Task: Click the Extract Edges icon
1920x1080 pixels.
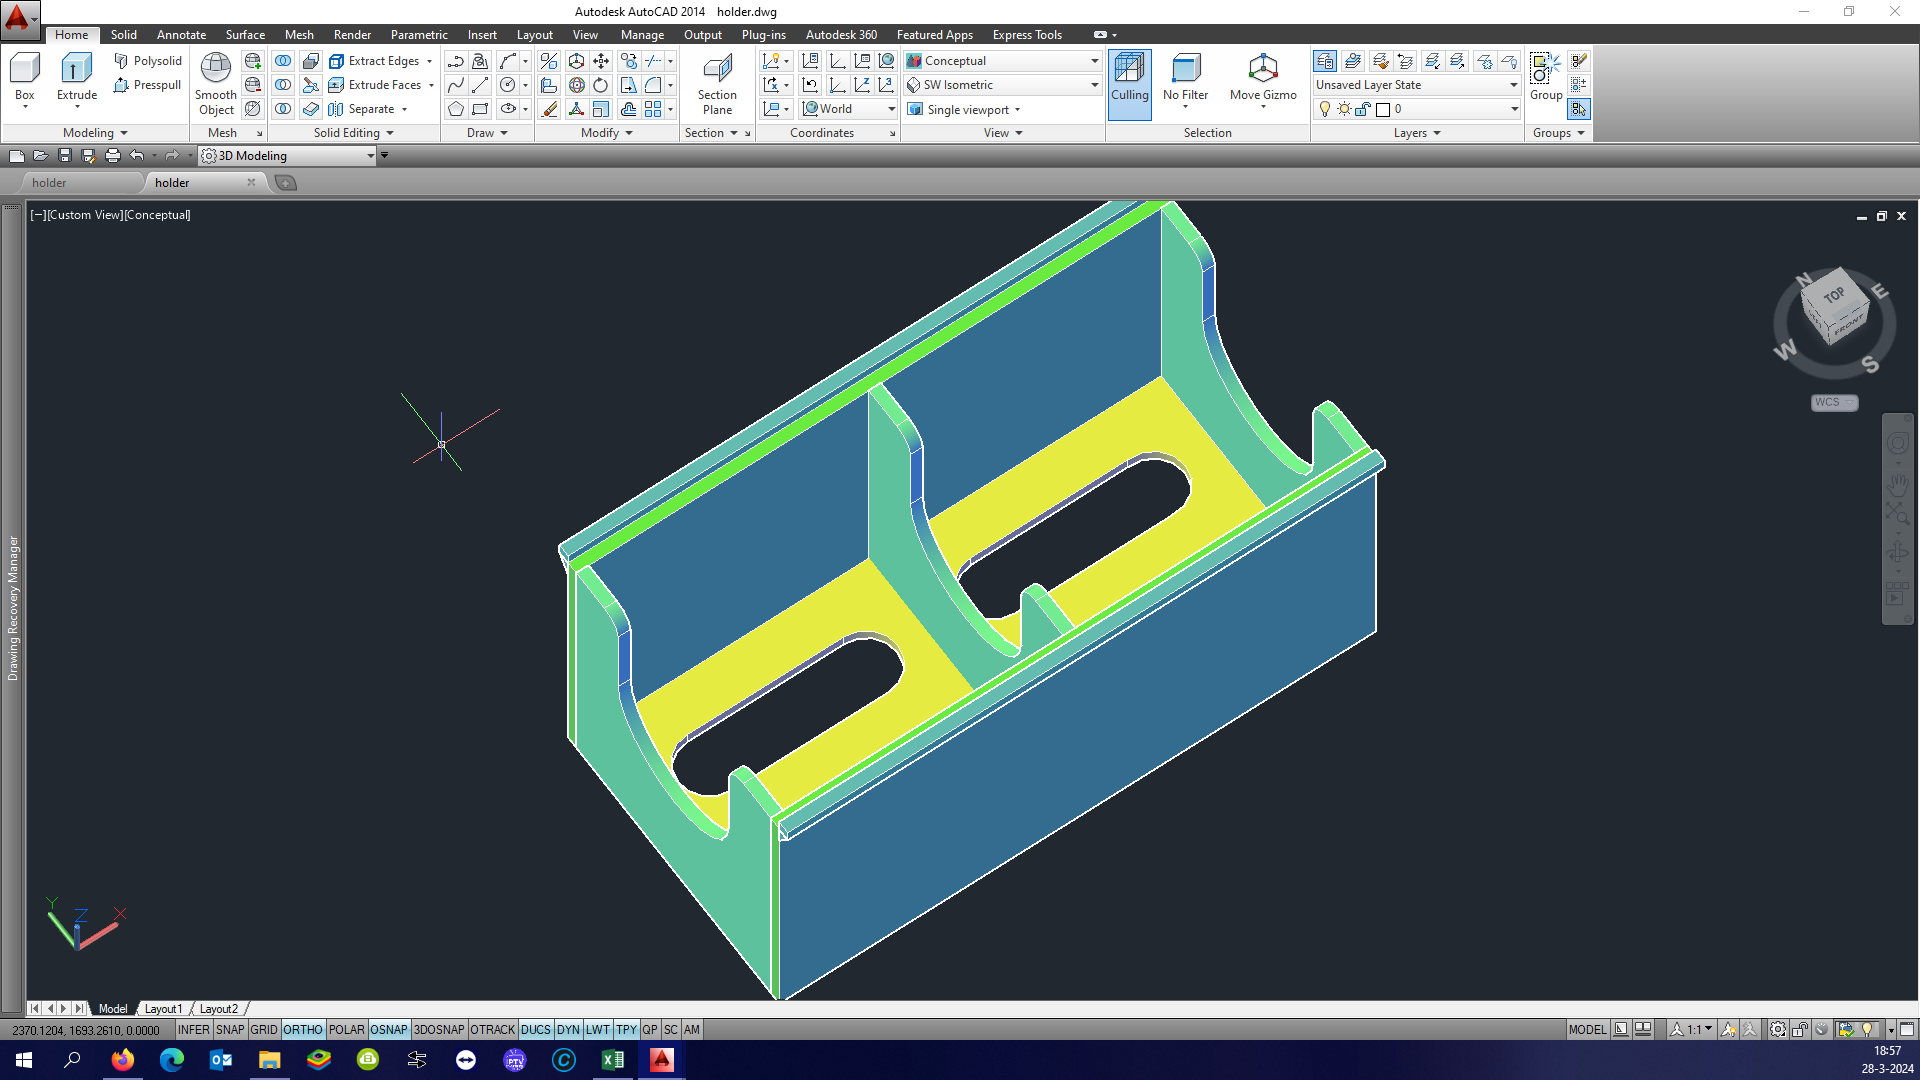Action: pos(337,61)
